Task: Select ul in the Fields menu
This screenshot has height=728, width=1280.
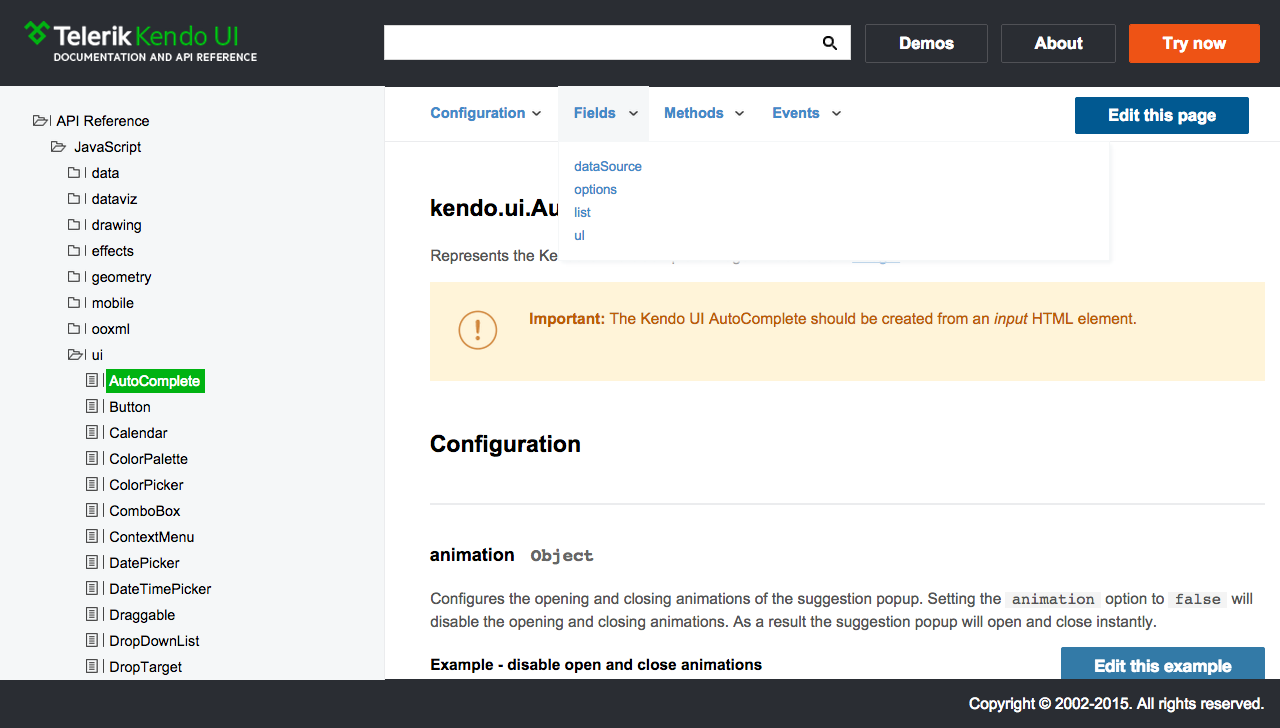Action: [579, 236]
